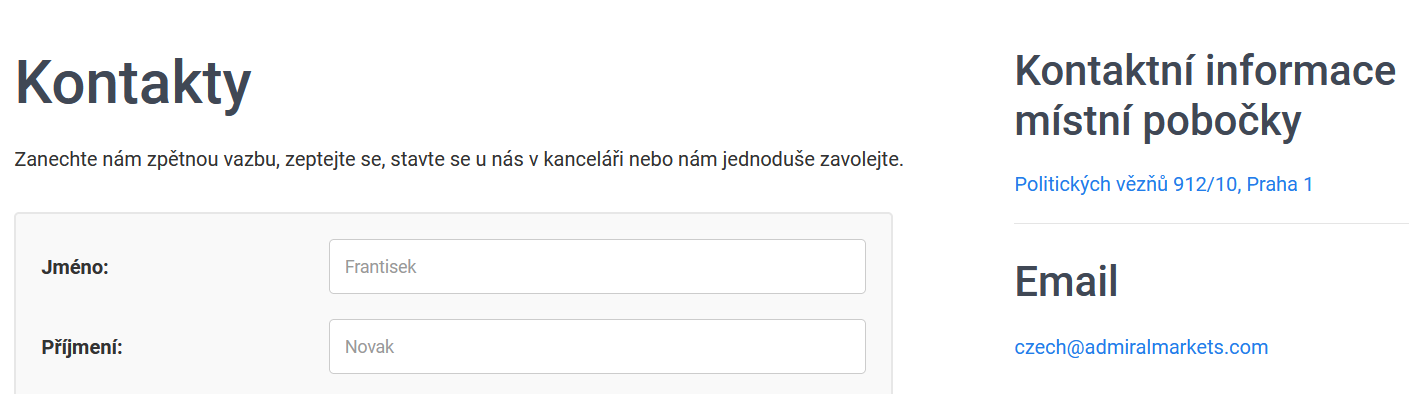
Task: Open the czech@admiralmarkets.com email link
Action: point(1141,347)
